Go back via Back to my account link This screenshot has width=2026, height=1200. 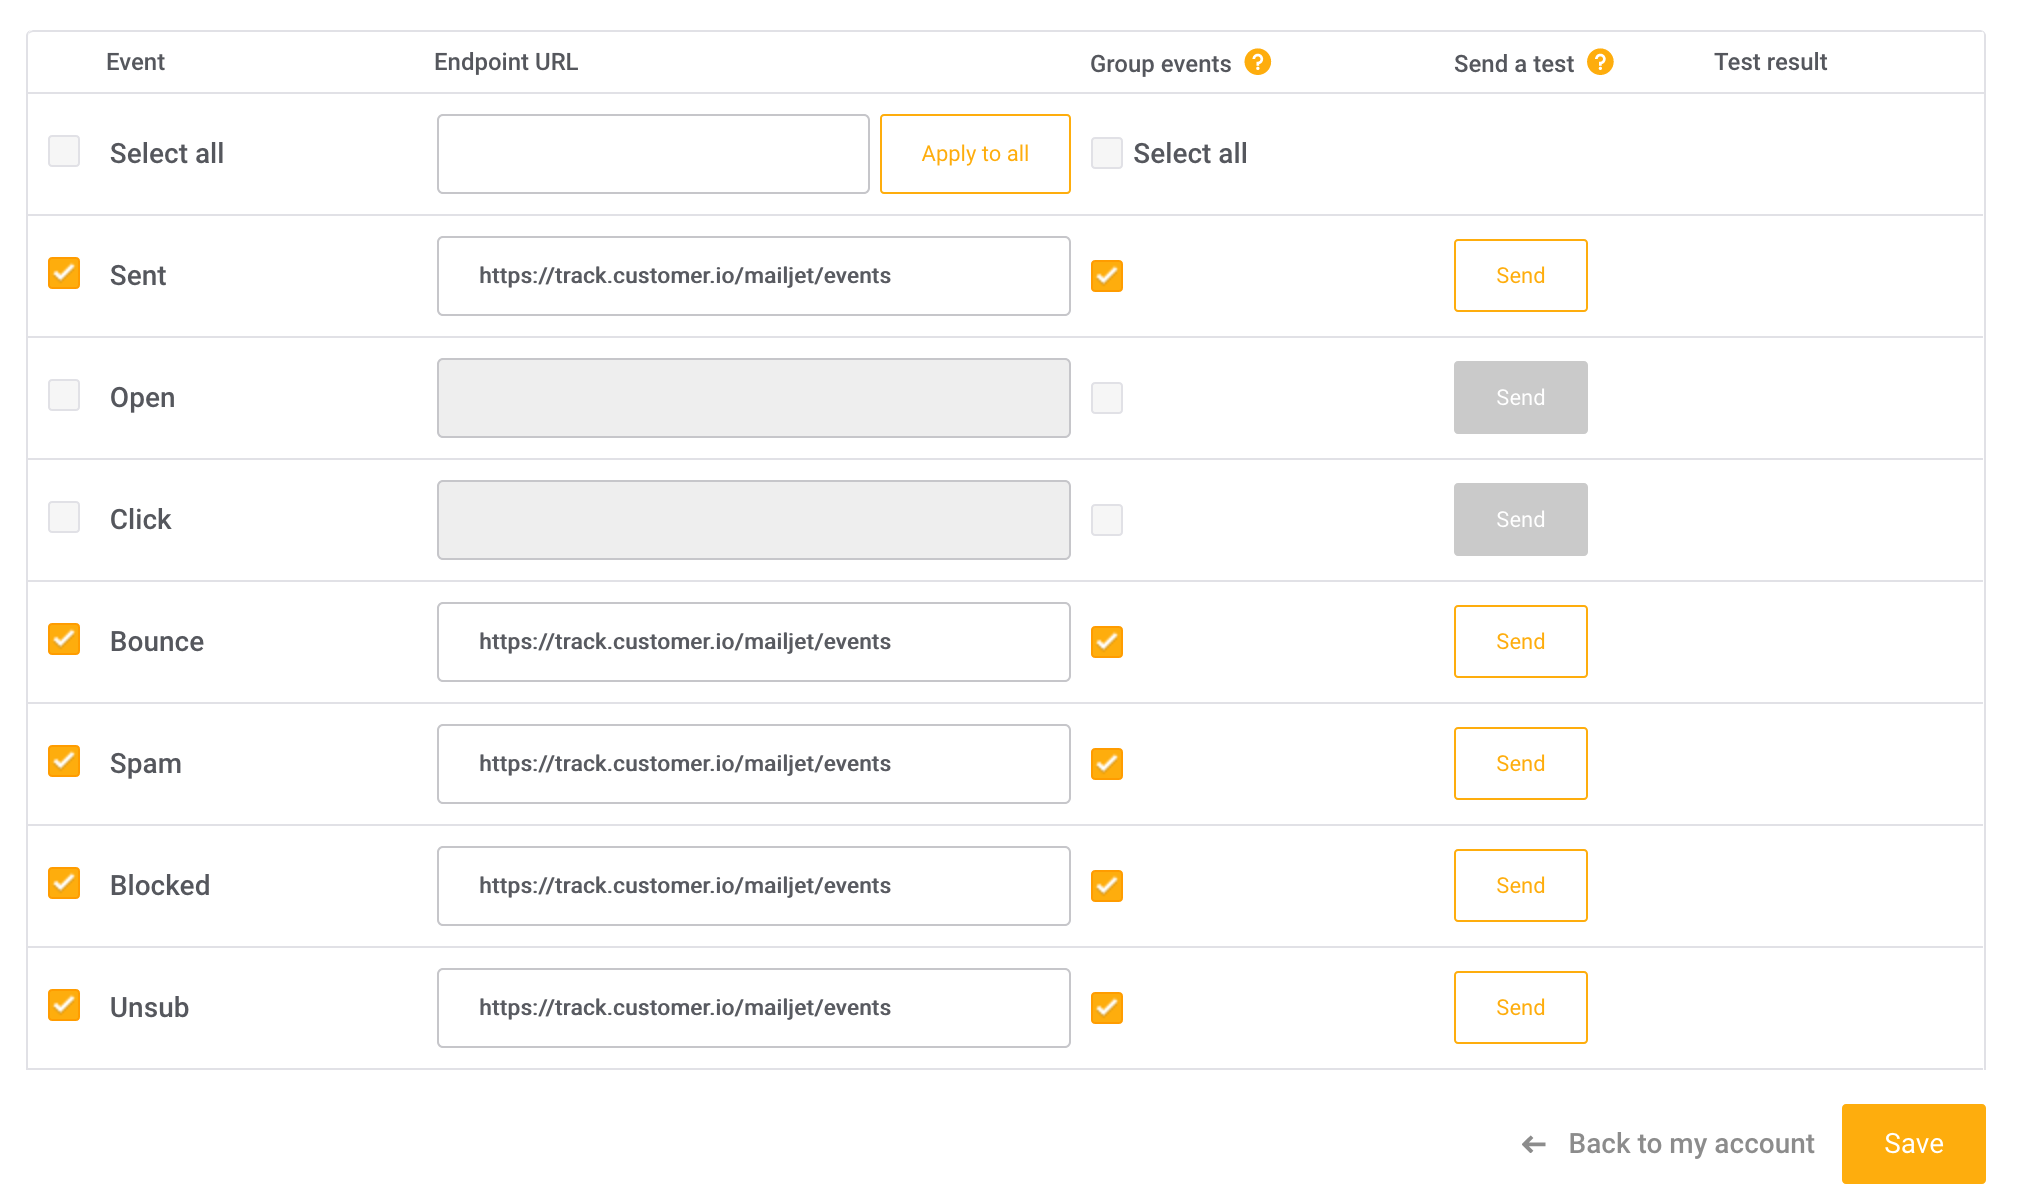[x=1691, y=1144]
